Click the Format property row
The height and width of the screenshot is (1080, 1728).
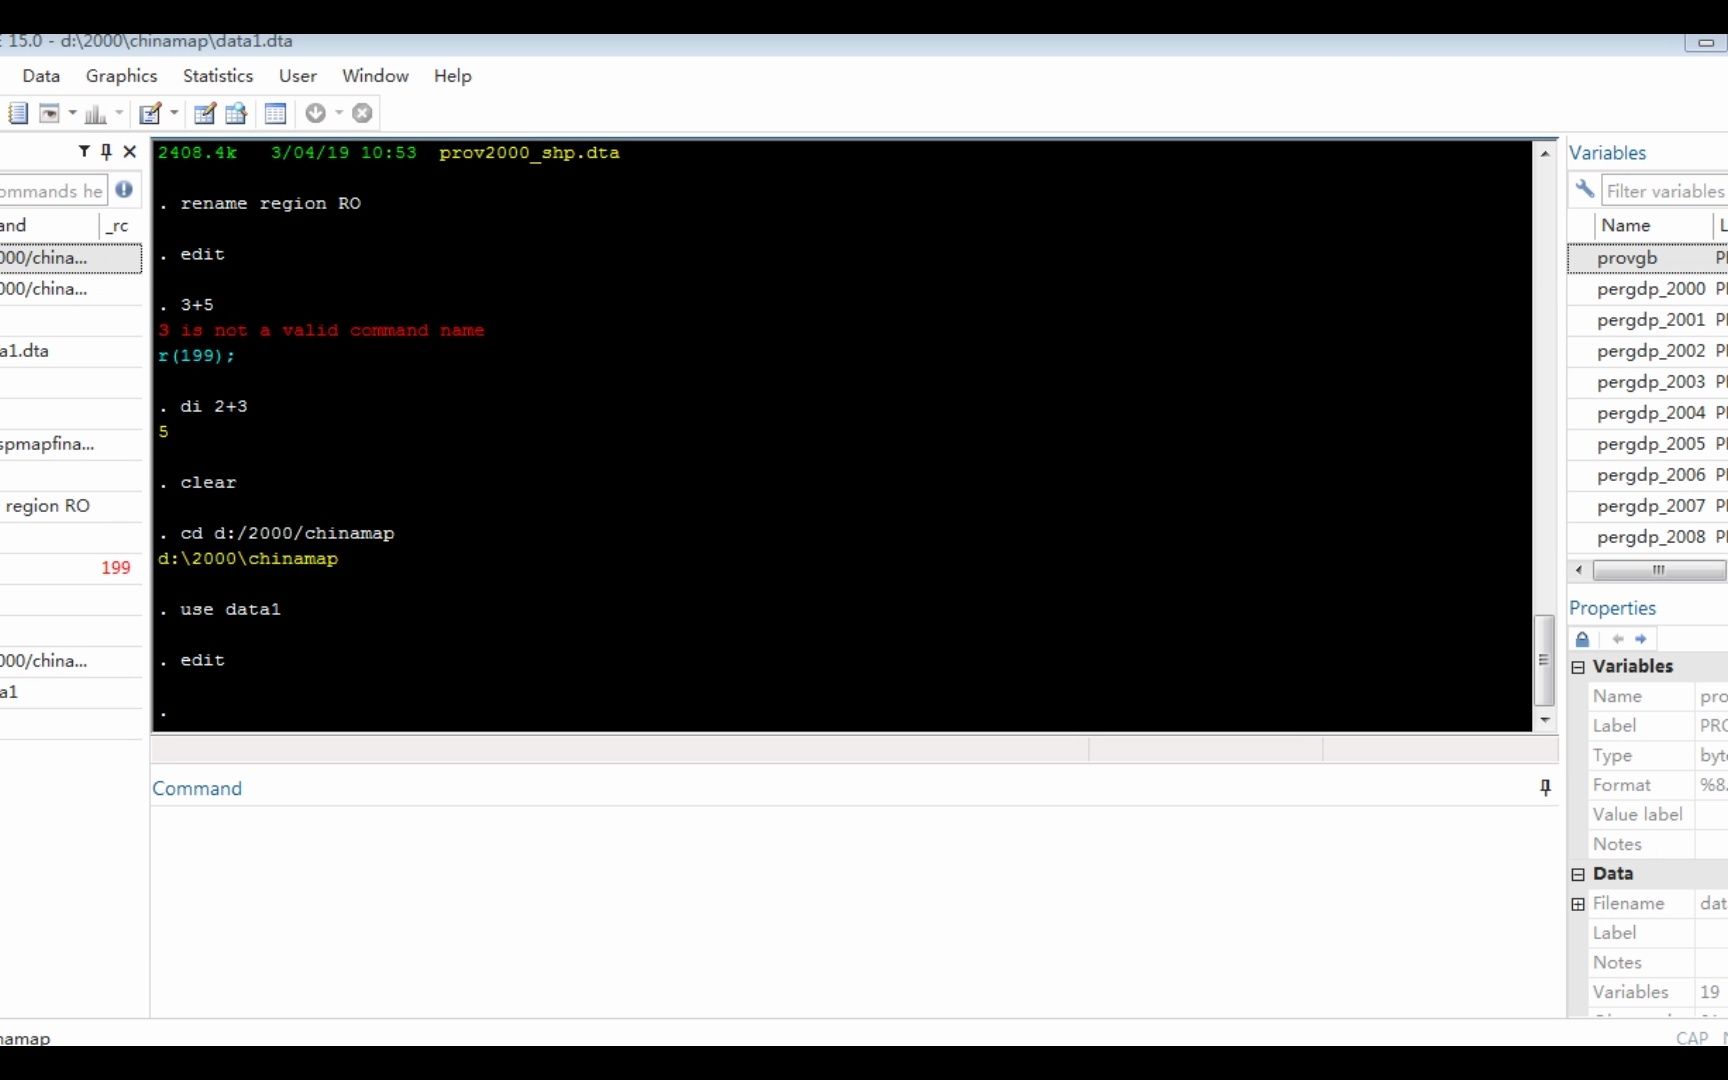[x=1657, y=786]
